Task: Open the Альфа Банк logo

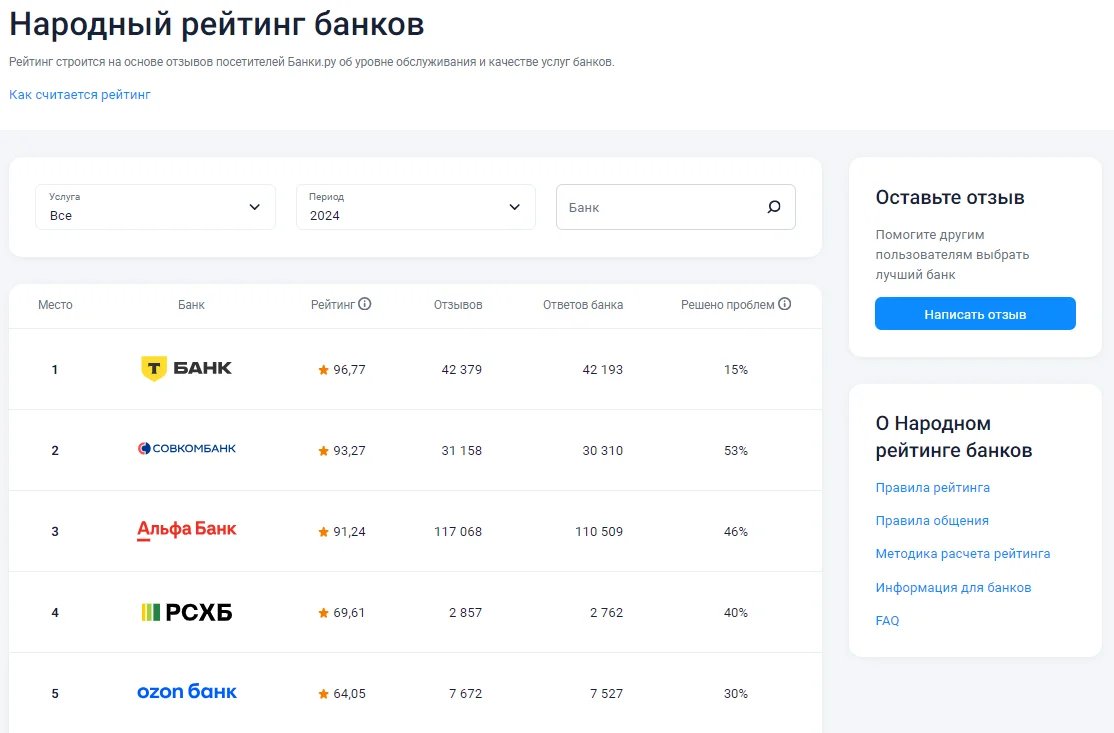Action: pos(187,530)
